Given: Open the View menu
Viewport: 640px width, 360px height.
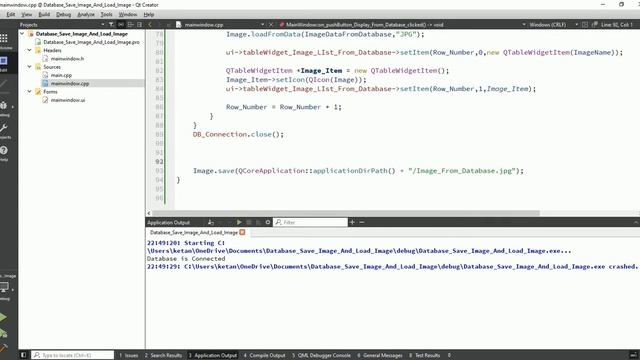Looking at the screenshot, I should pyautogui.click(x=27, y=14).
